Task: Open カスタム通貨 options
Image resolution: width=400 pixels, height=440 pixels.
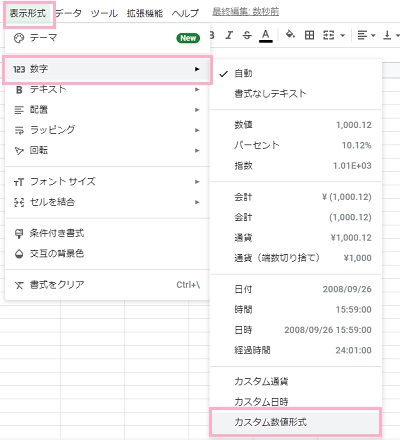Action: [296, 381]
